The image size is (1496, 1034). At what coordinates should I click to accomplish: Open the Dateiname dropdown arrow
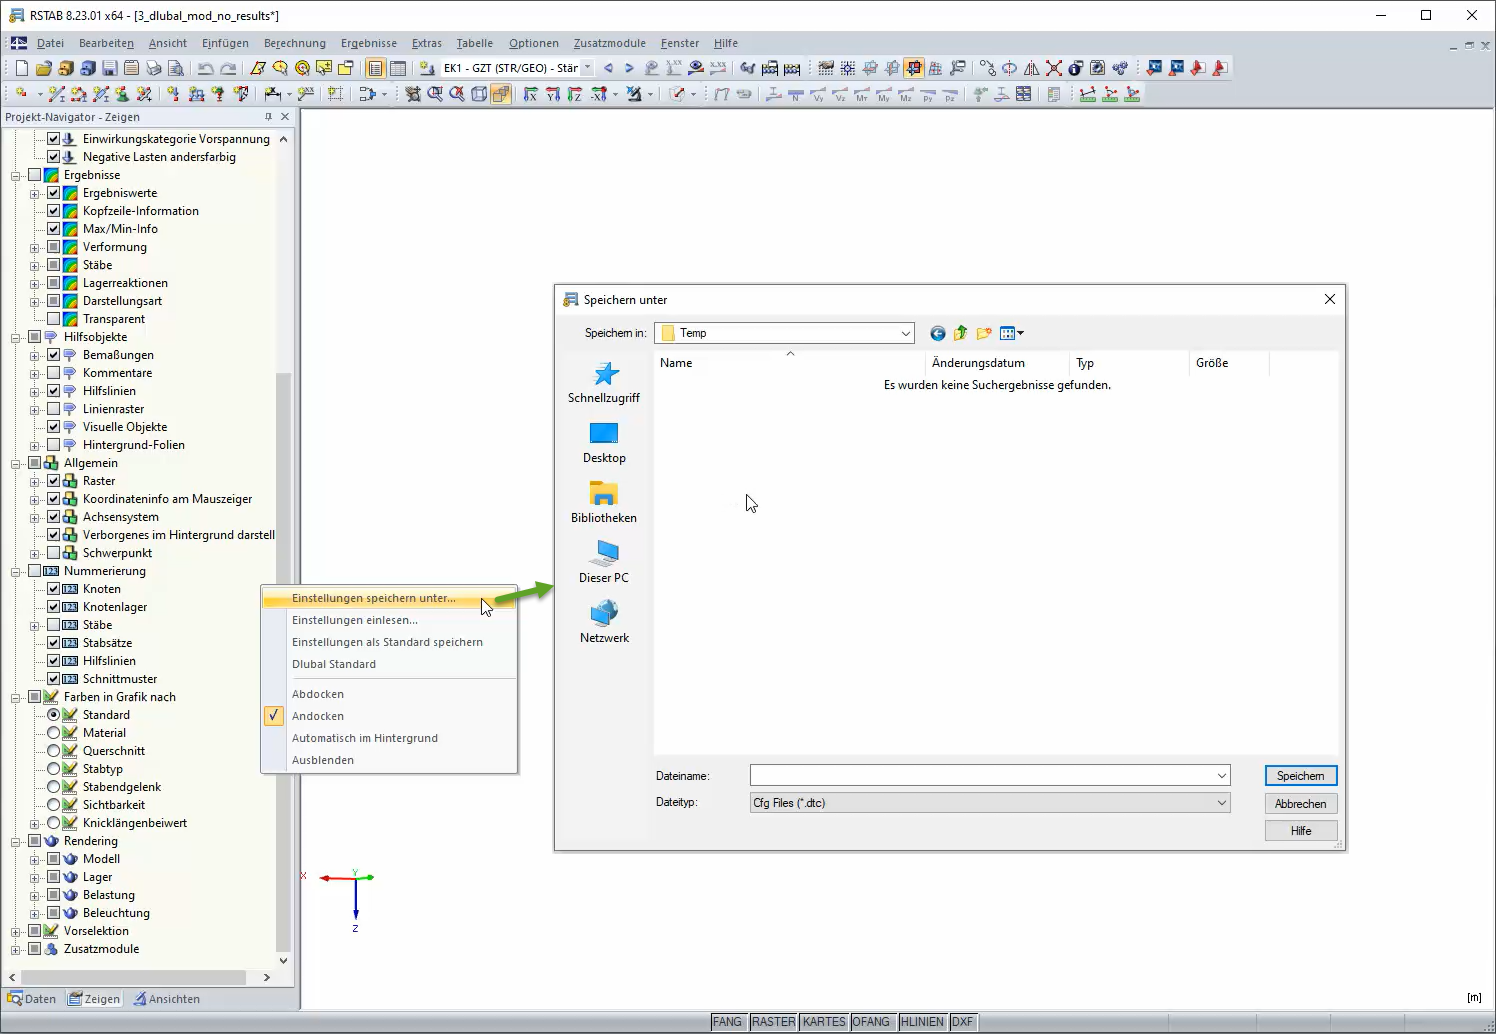pos(1221,776)
